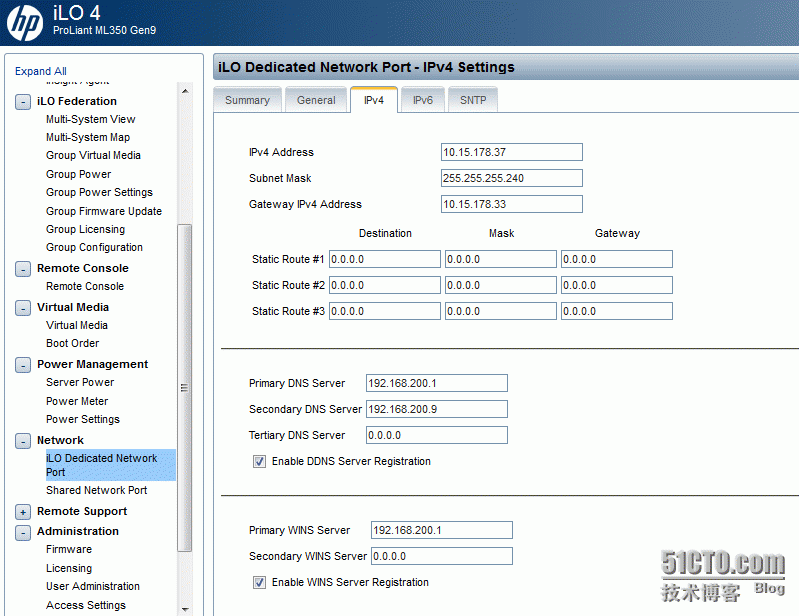Image resolution: width=799 pixels, height=616 pixels.
Task: Open Licensing under Administration
Action: [69, 568]
